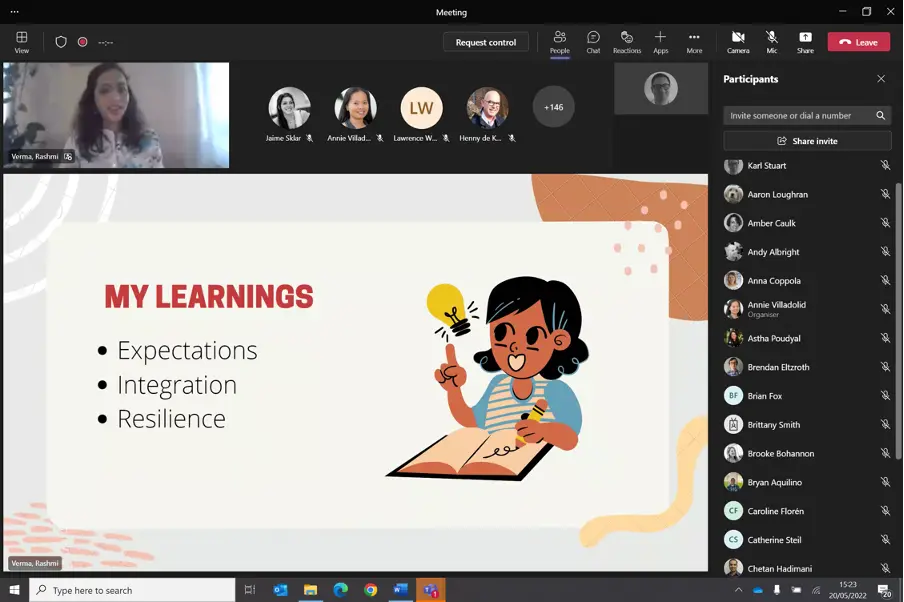Leave the meeting
The width and height of the screenshot is (904, 602).
[x=858, y=42]
